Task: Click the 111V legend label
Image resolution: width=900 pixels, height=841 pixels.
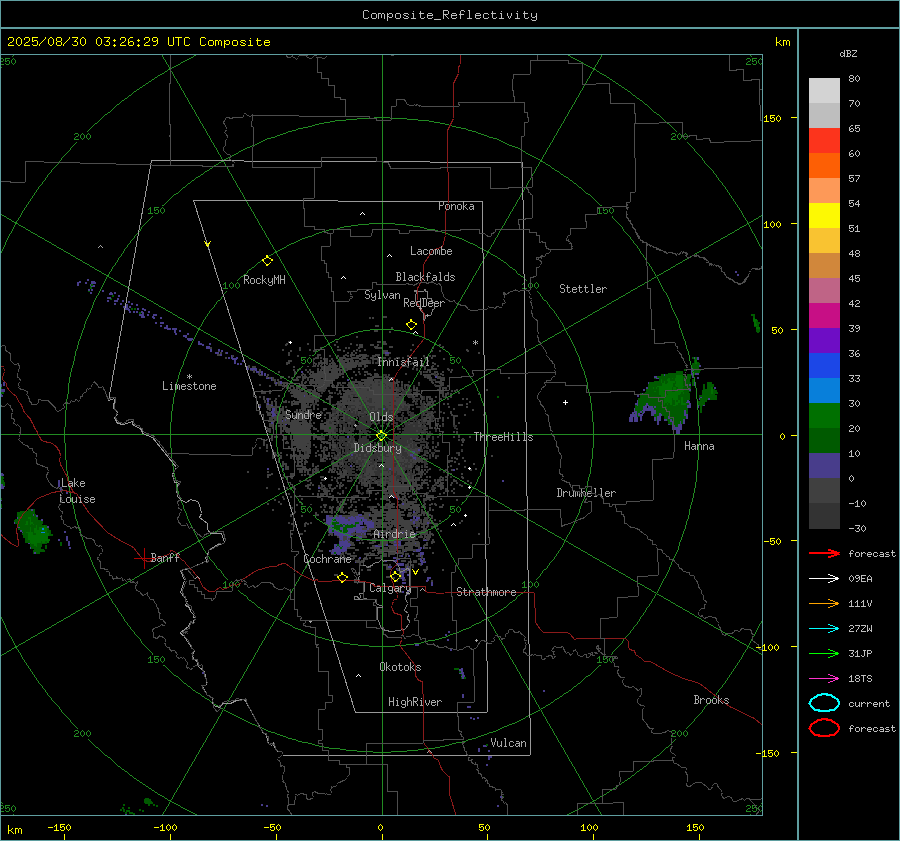Action: (x=860, y=603)
